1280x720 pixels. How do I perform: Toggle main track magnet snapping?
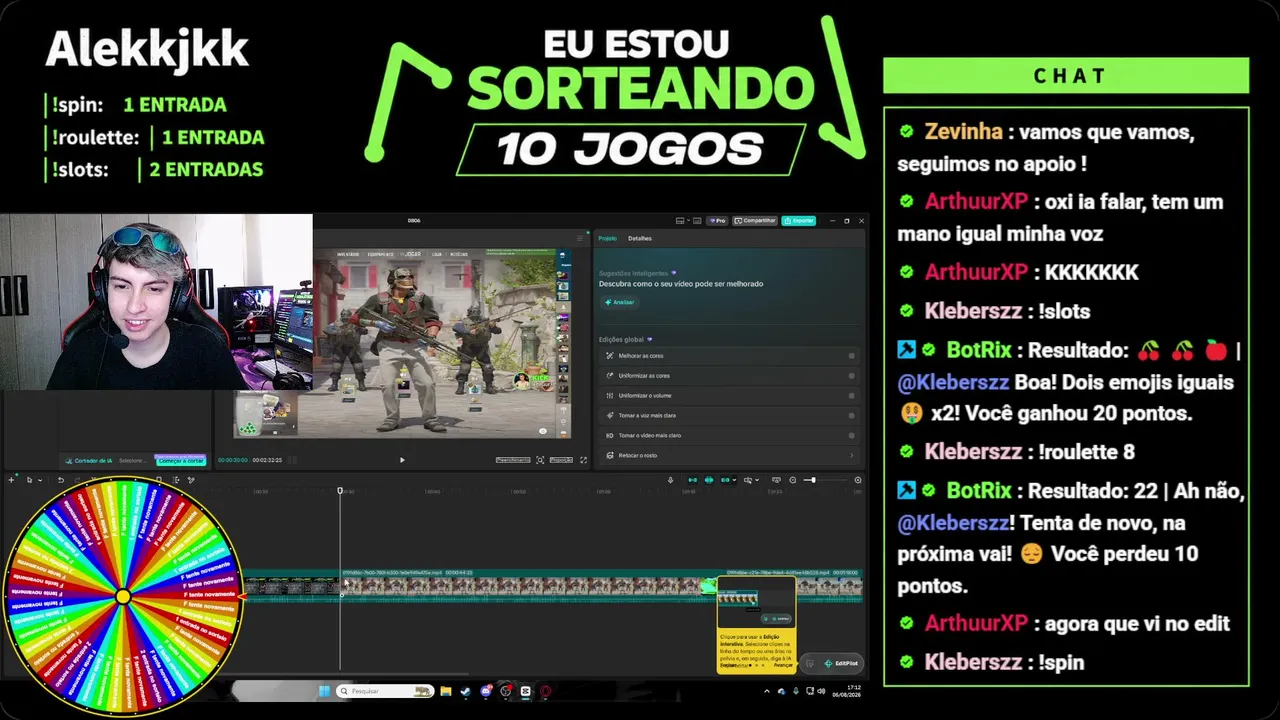pos(691,480)
